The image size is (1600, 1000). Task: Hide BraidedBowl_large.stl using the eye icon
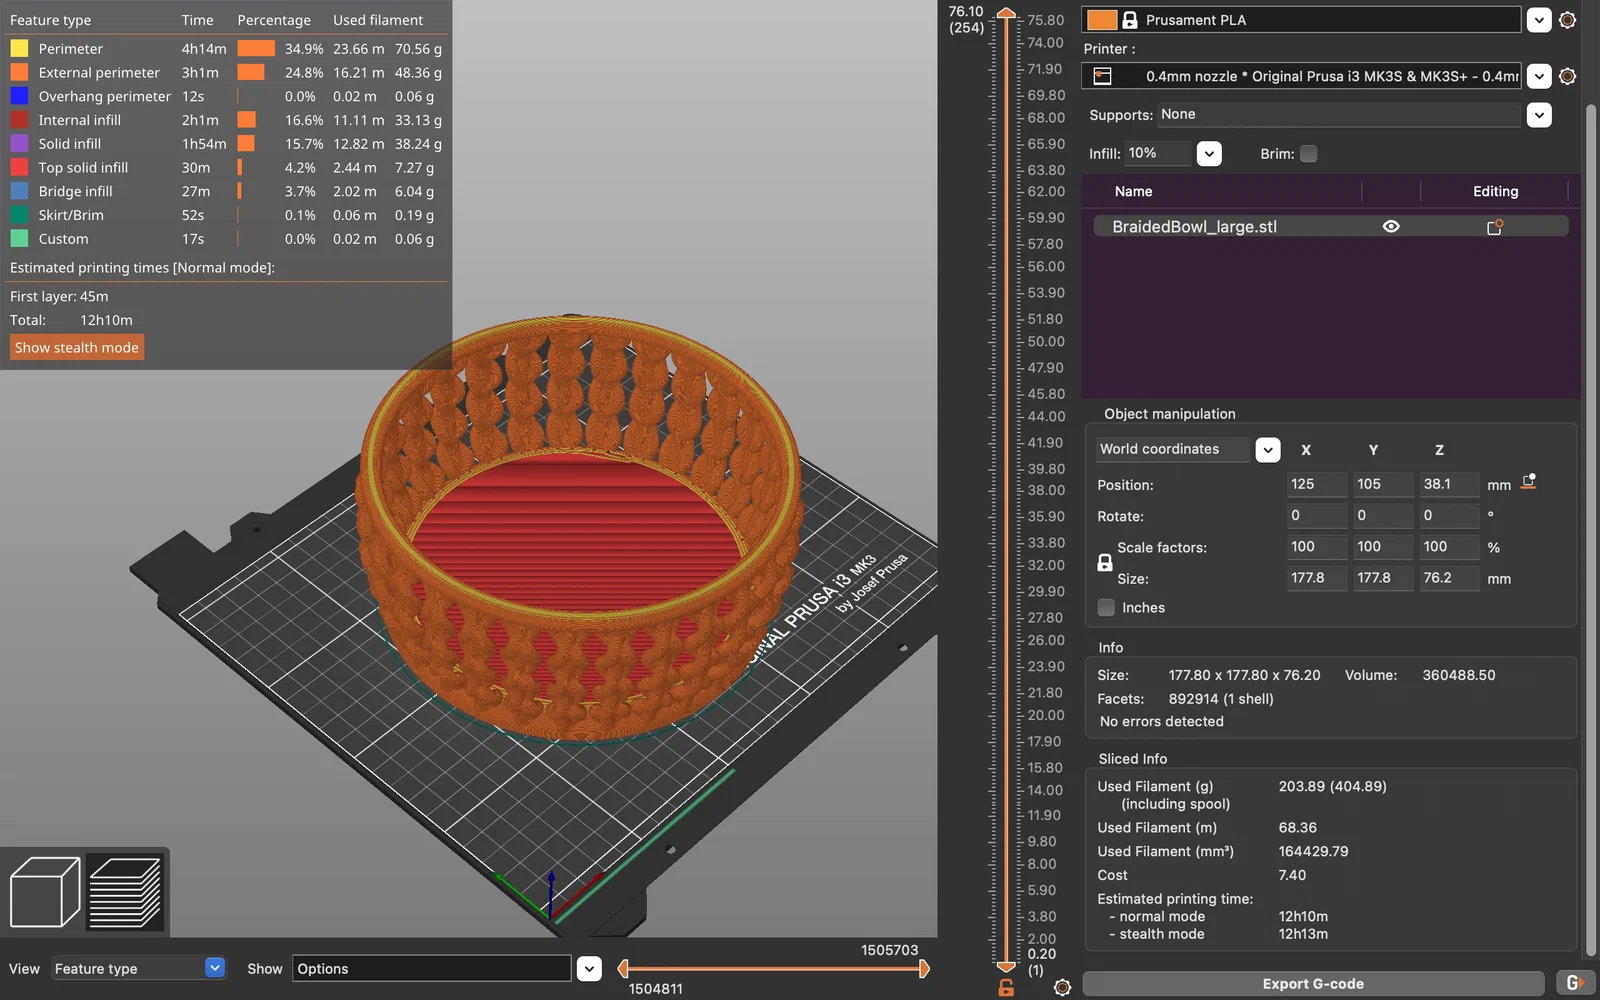(x=1391, y=227)
